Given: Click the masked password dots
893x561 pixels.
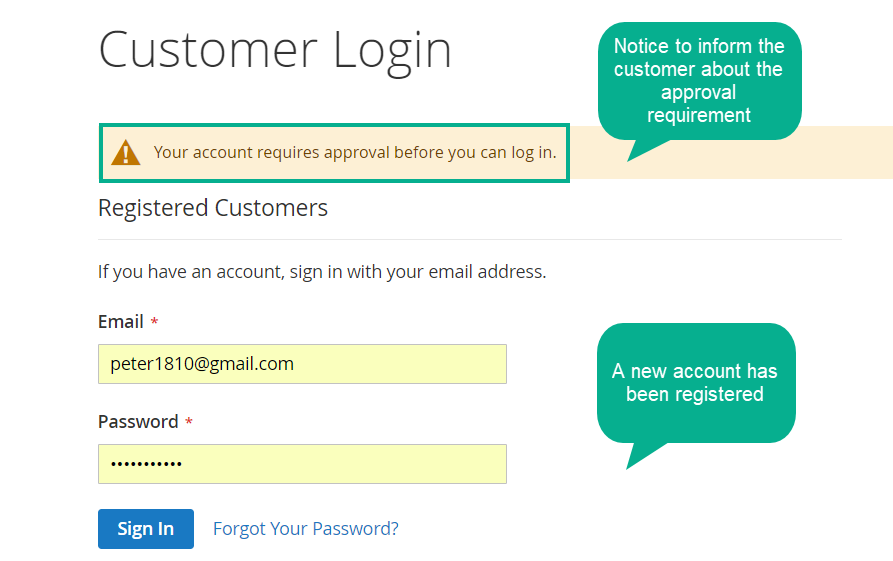Looking at the screenshot, I should (146, 464).
